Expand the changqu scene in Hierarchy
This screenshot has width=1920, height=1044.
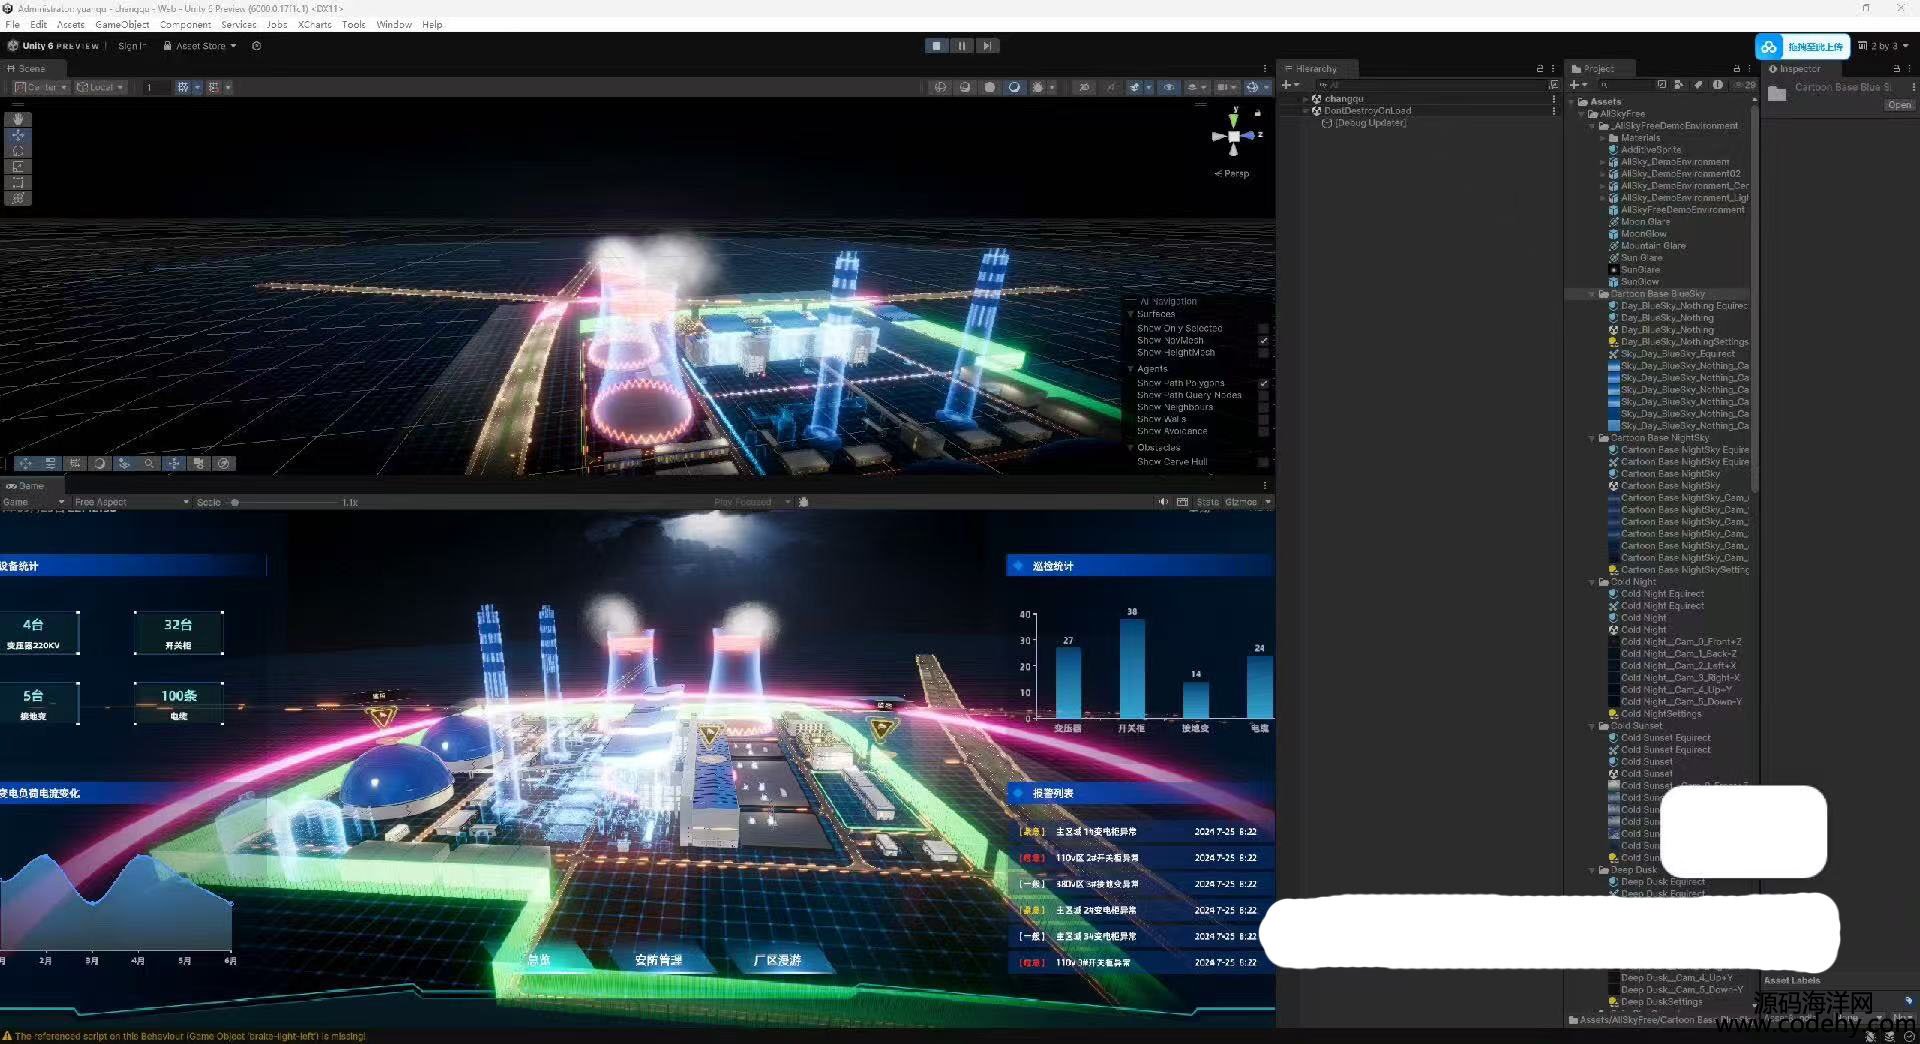tap(1306, 99)
